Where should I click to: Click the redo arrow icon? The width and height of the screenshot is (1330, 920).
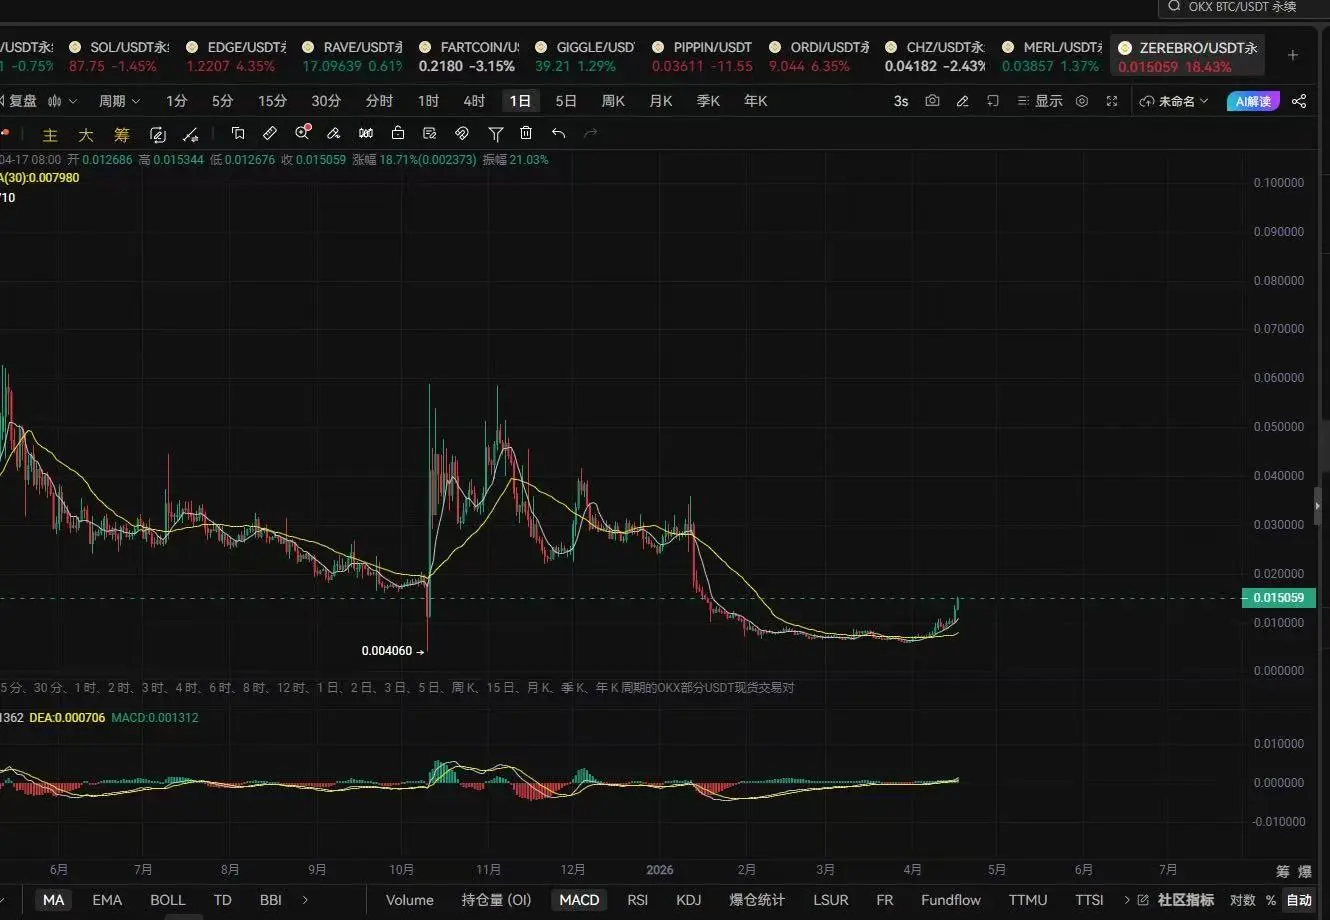591,133
